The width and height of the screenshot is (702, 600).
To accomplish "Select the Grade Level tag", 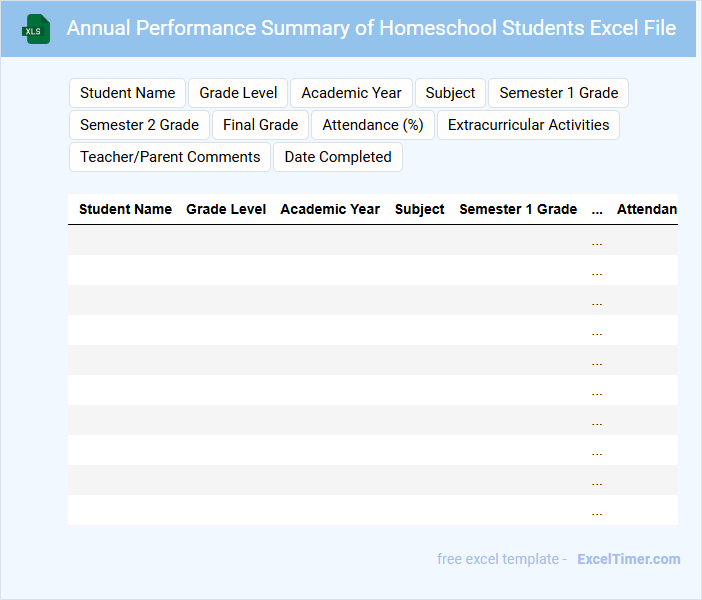I will [238, 93].
